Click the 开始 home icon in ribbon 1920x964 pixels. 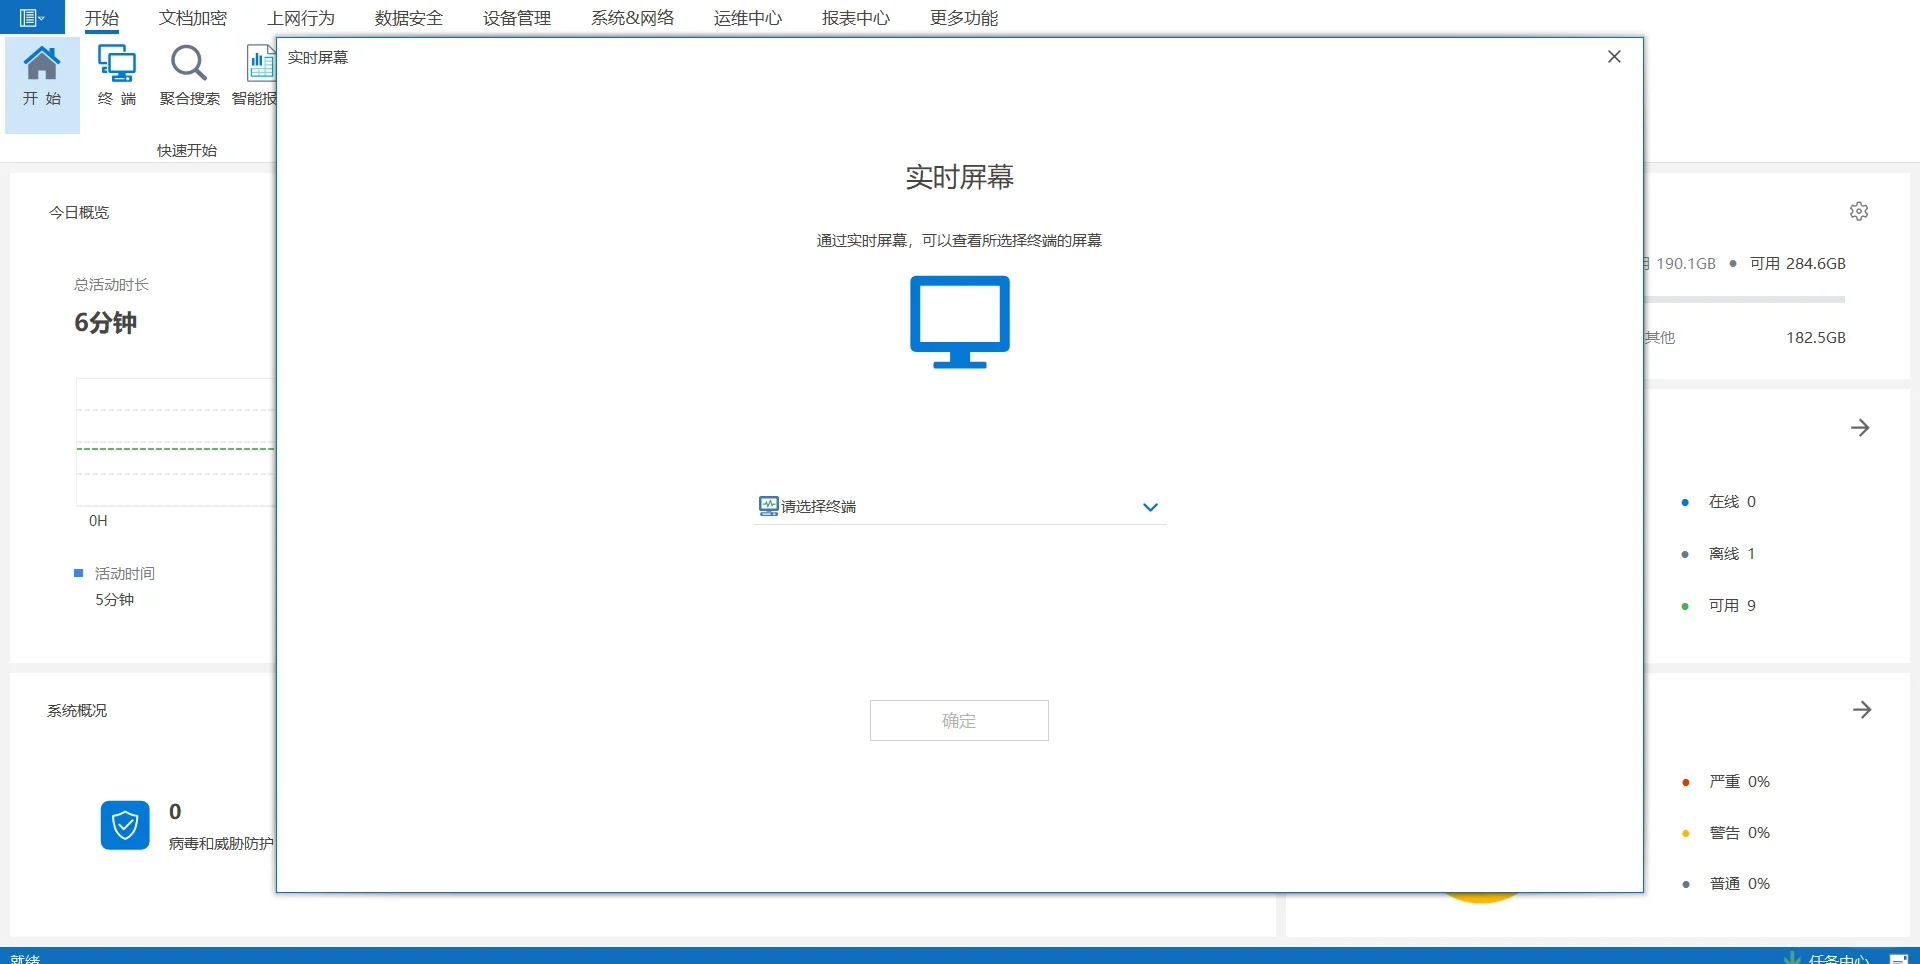[x=41, y=65]
